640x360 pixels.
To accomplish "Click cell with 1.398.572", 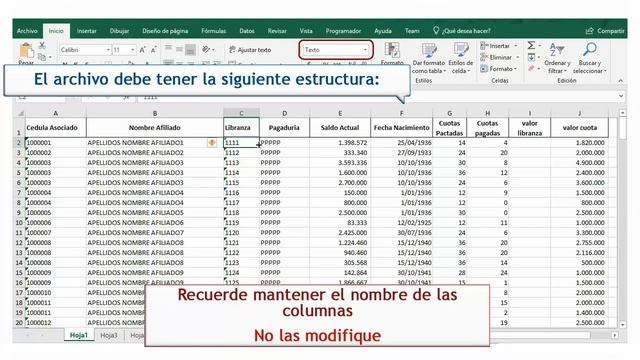I will 340,142.
